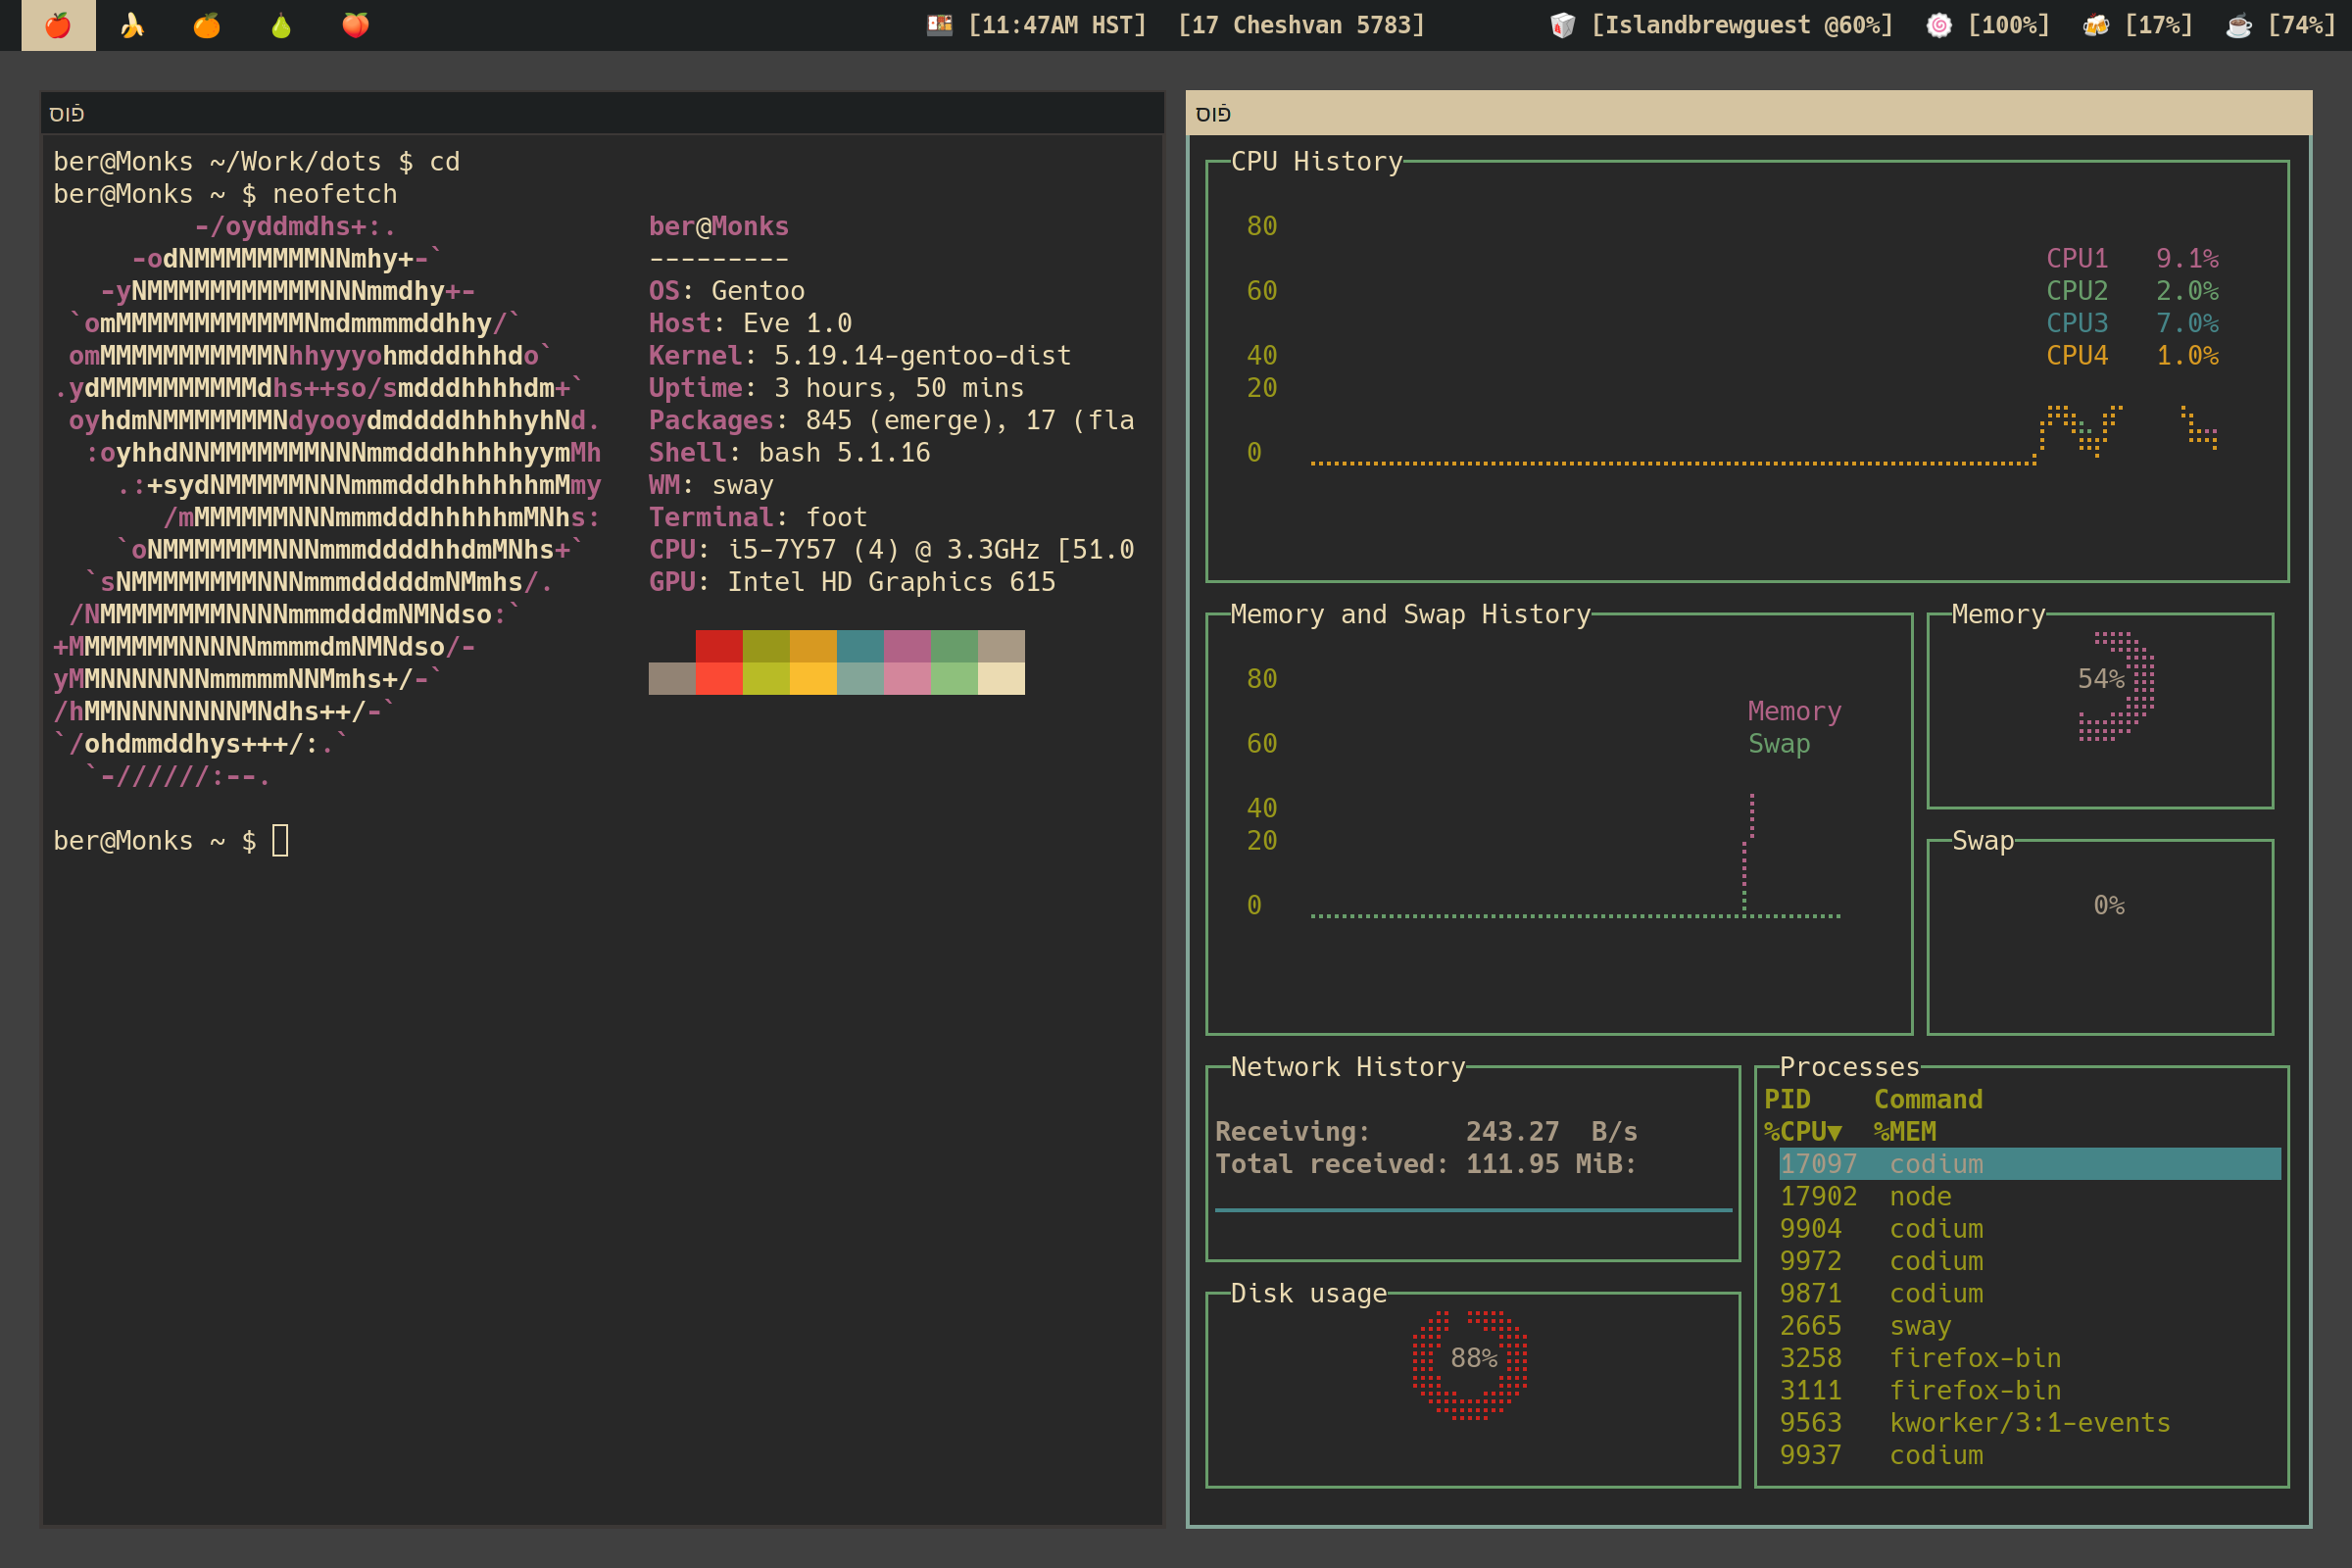Click the CPU4 1.0% legend entry

(2132, 355)
